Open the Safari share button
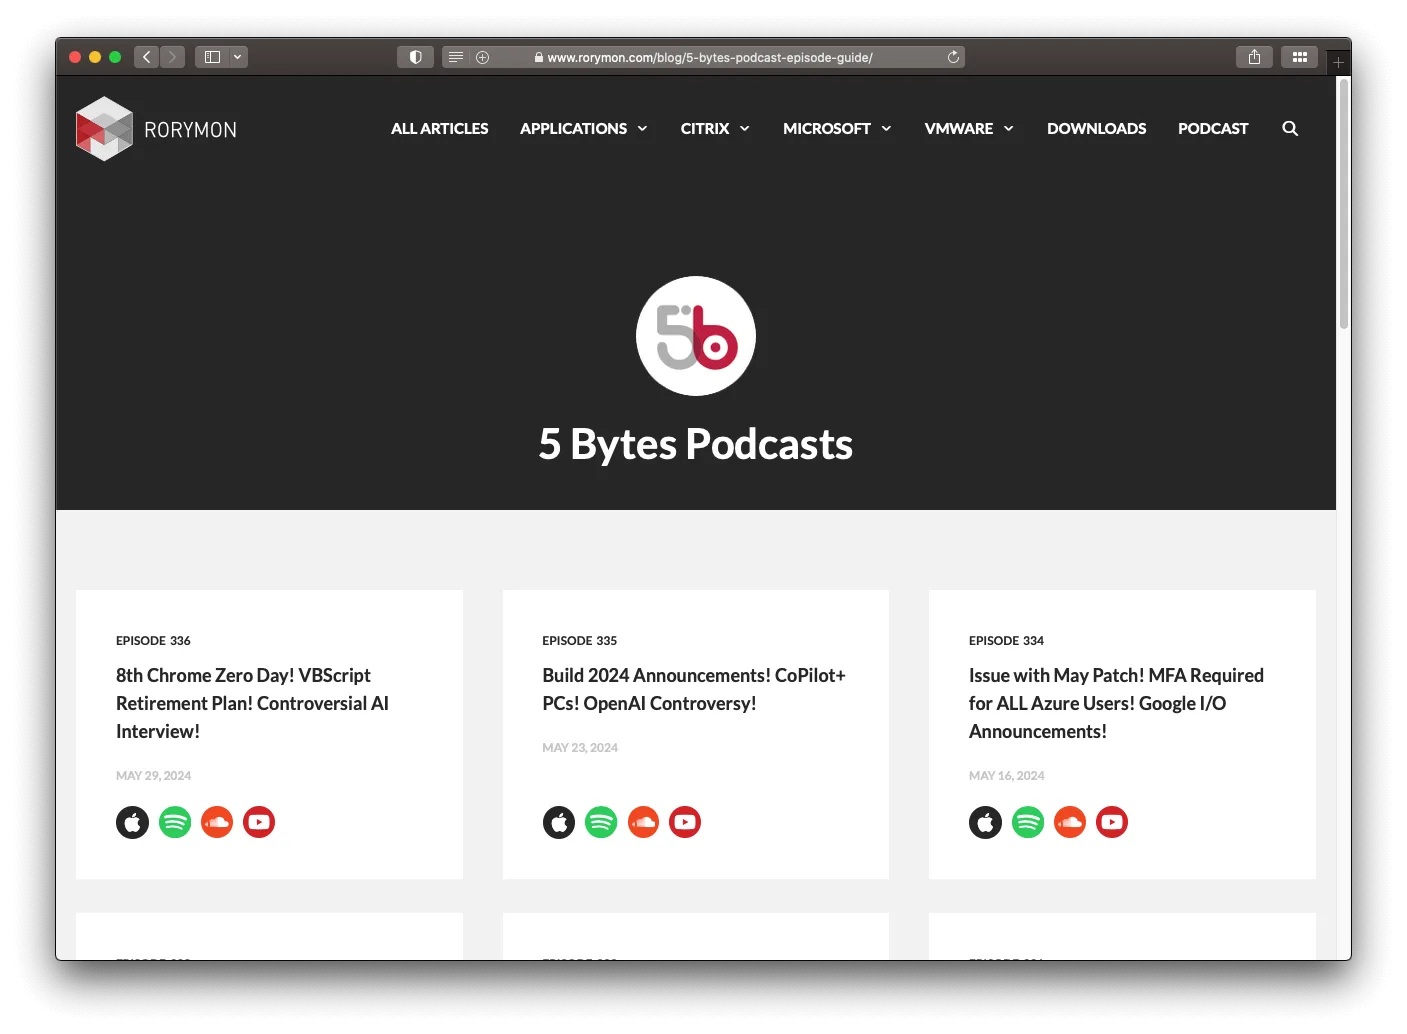The height and width of the screenshot is (1034, 1407). tap(1254, 57)
